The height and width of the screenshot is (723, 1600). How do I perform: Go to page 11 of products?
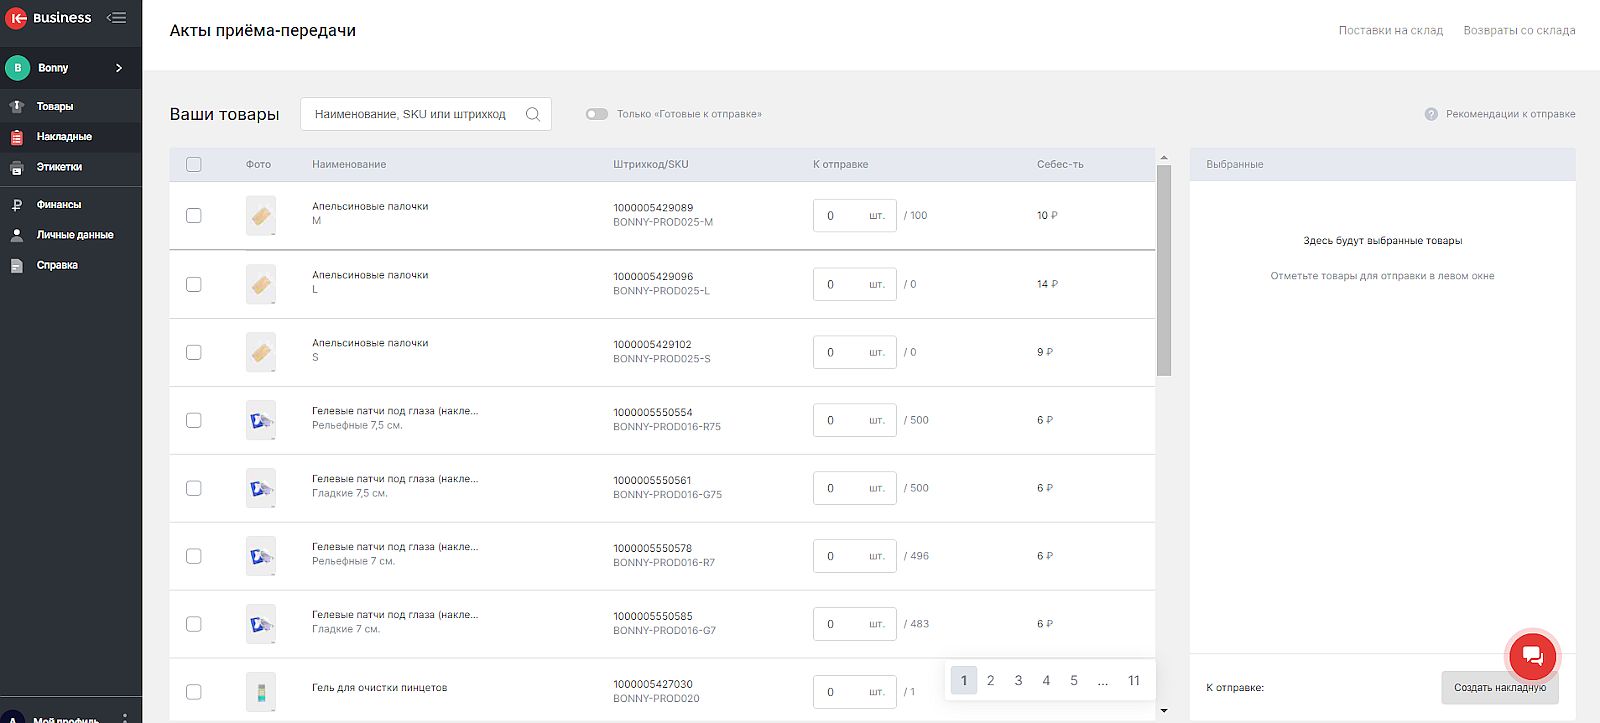[1134, 681]
